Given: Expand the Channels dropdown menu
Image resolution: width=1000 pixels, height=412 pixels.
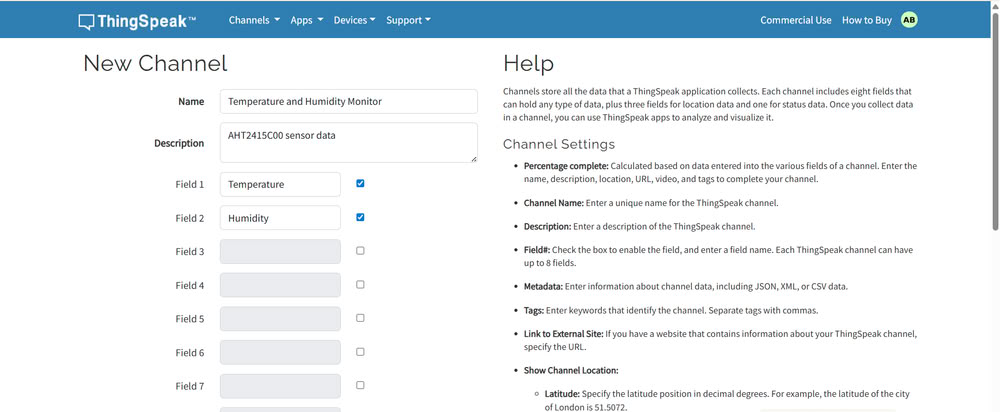Looking at the screenshot, I should (x=254, y=20).
